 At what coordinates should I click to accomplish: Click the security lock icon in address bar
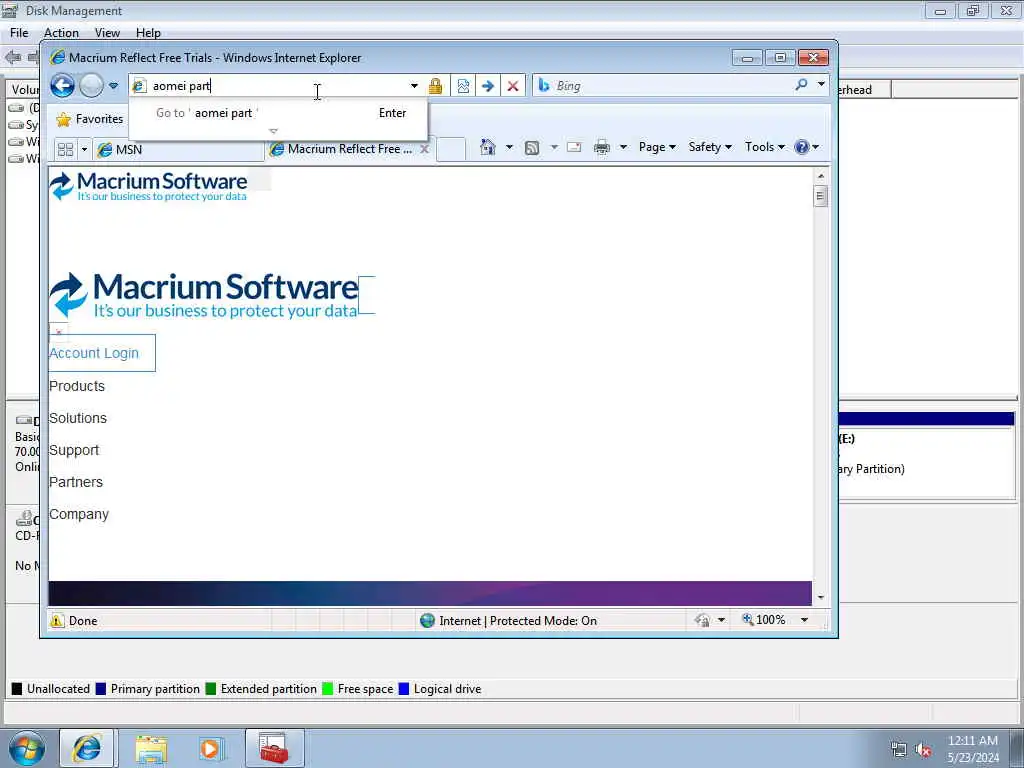(436, 86)
